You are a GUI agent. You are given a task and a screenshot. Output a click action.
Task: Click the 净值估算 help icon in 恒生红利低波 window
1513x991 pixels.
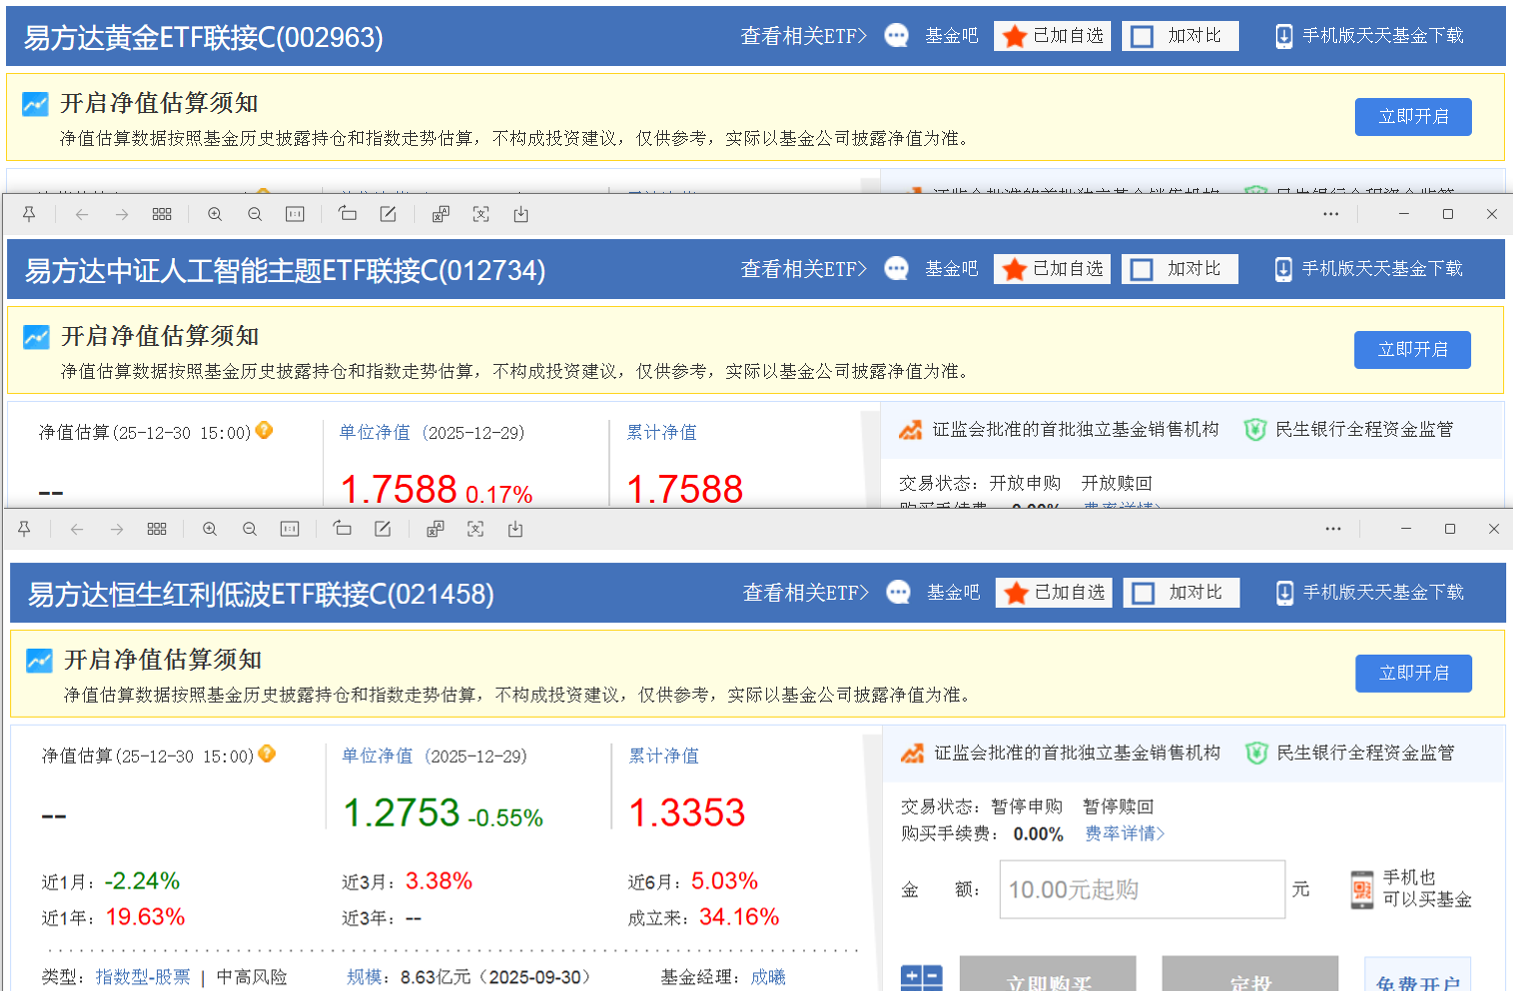tap(267, 754)
